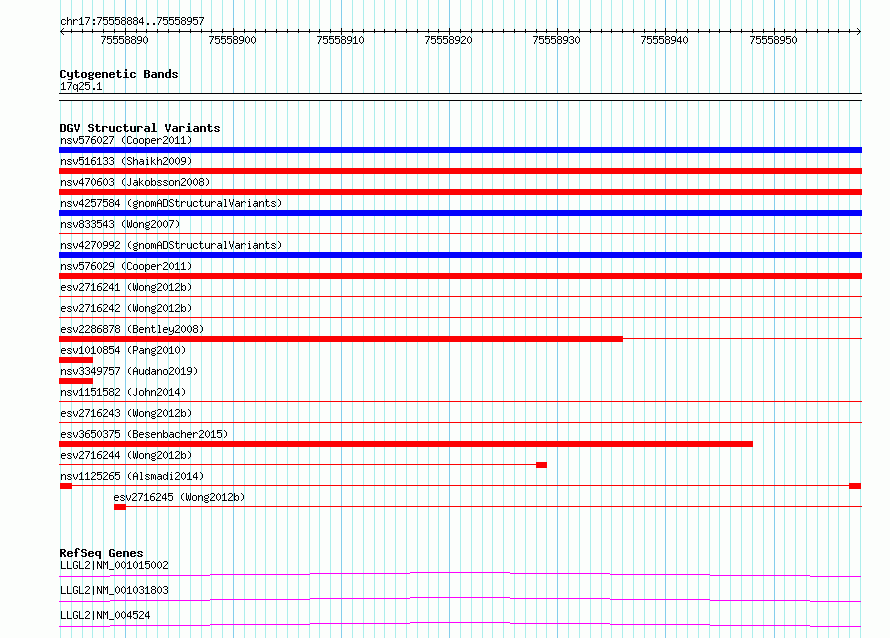Open esv2716241 (Wong2012b) variant
Viewport: 890px width, 638px height.
click(x=126, y=287)
